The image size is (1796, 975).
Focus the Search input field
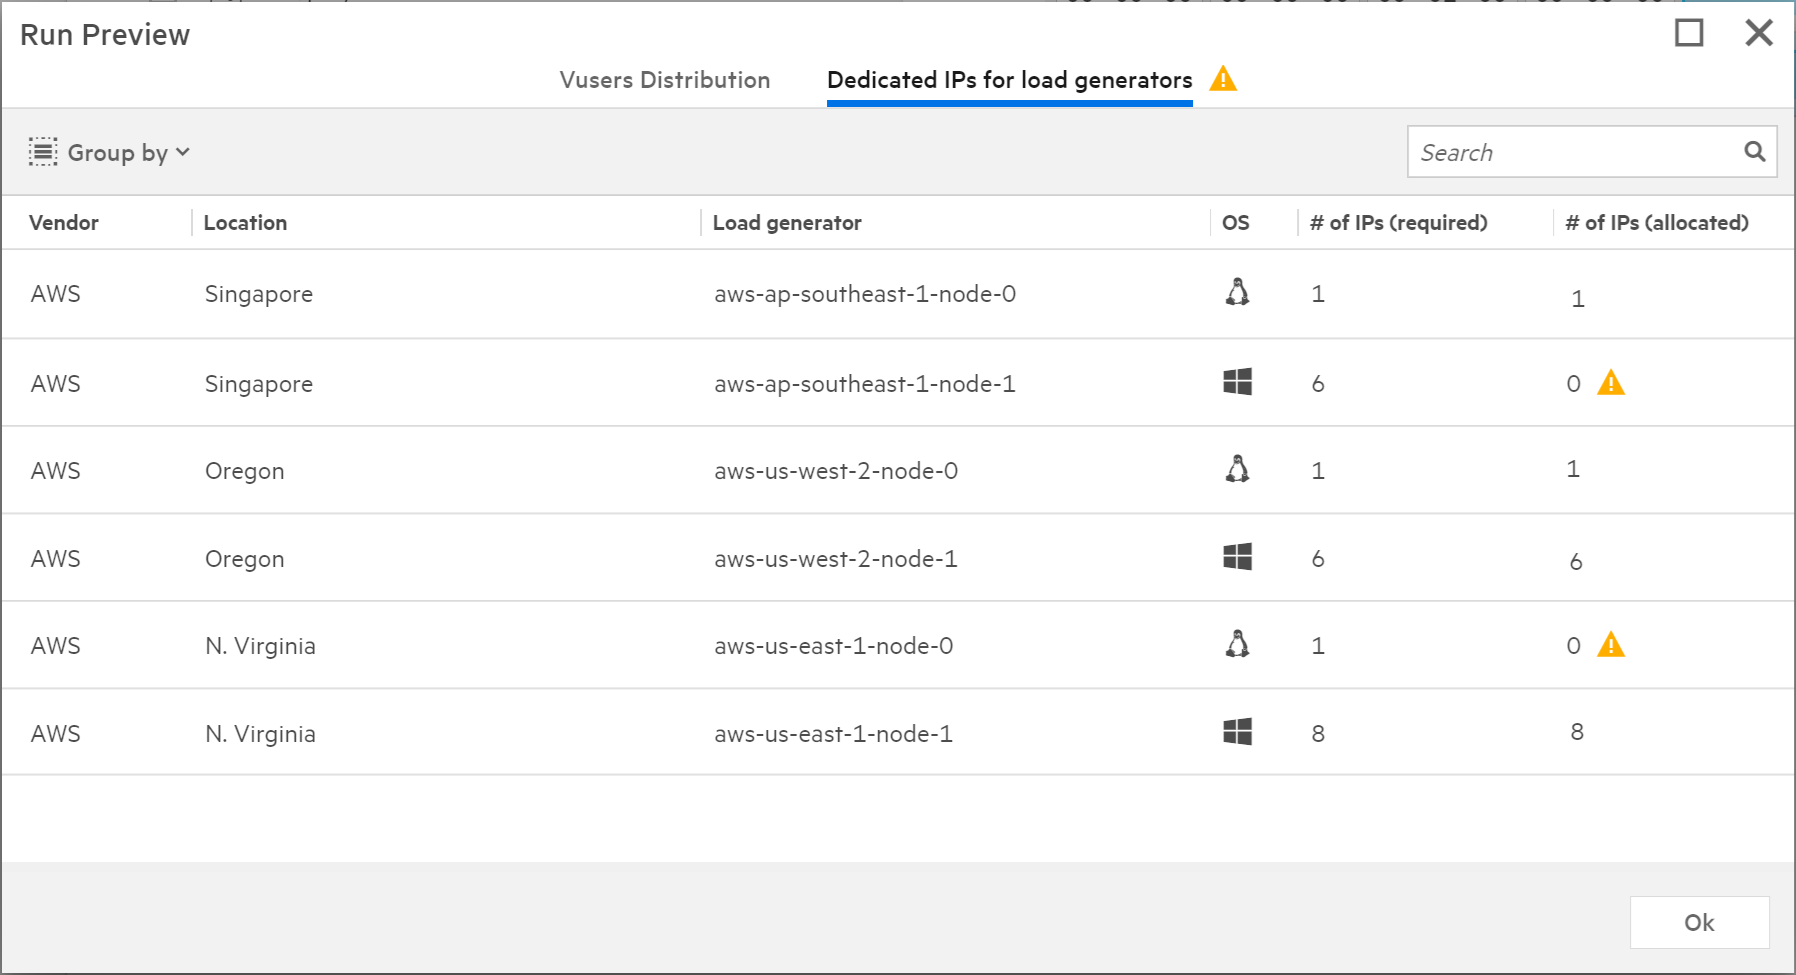(x=1575, y=152)
